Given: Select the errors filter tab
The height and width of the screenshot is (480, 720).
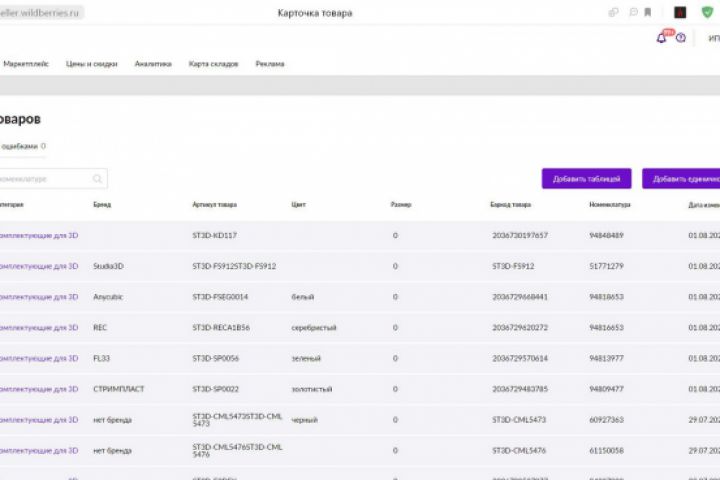Looking at the screenshot, I should [x=22, y=146].
